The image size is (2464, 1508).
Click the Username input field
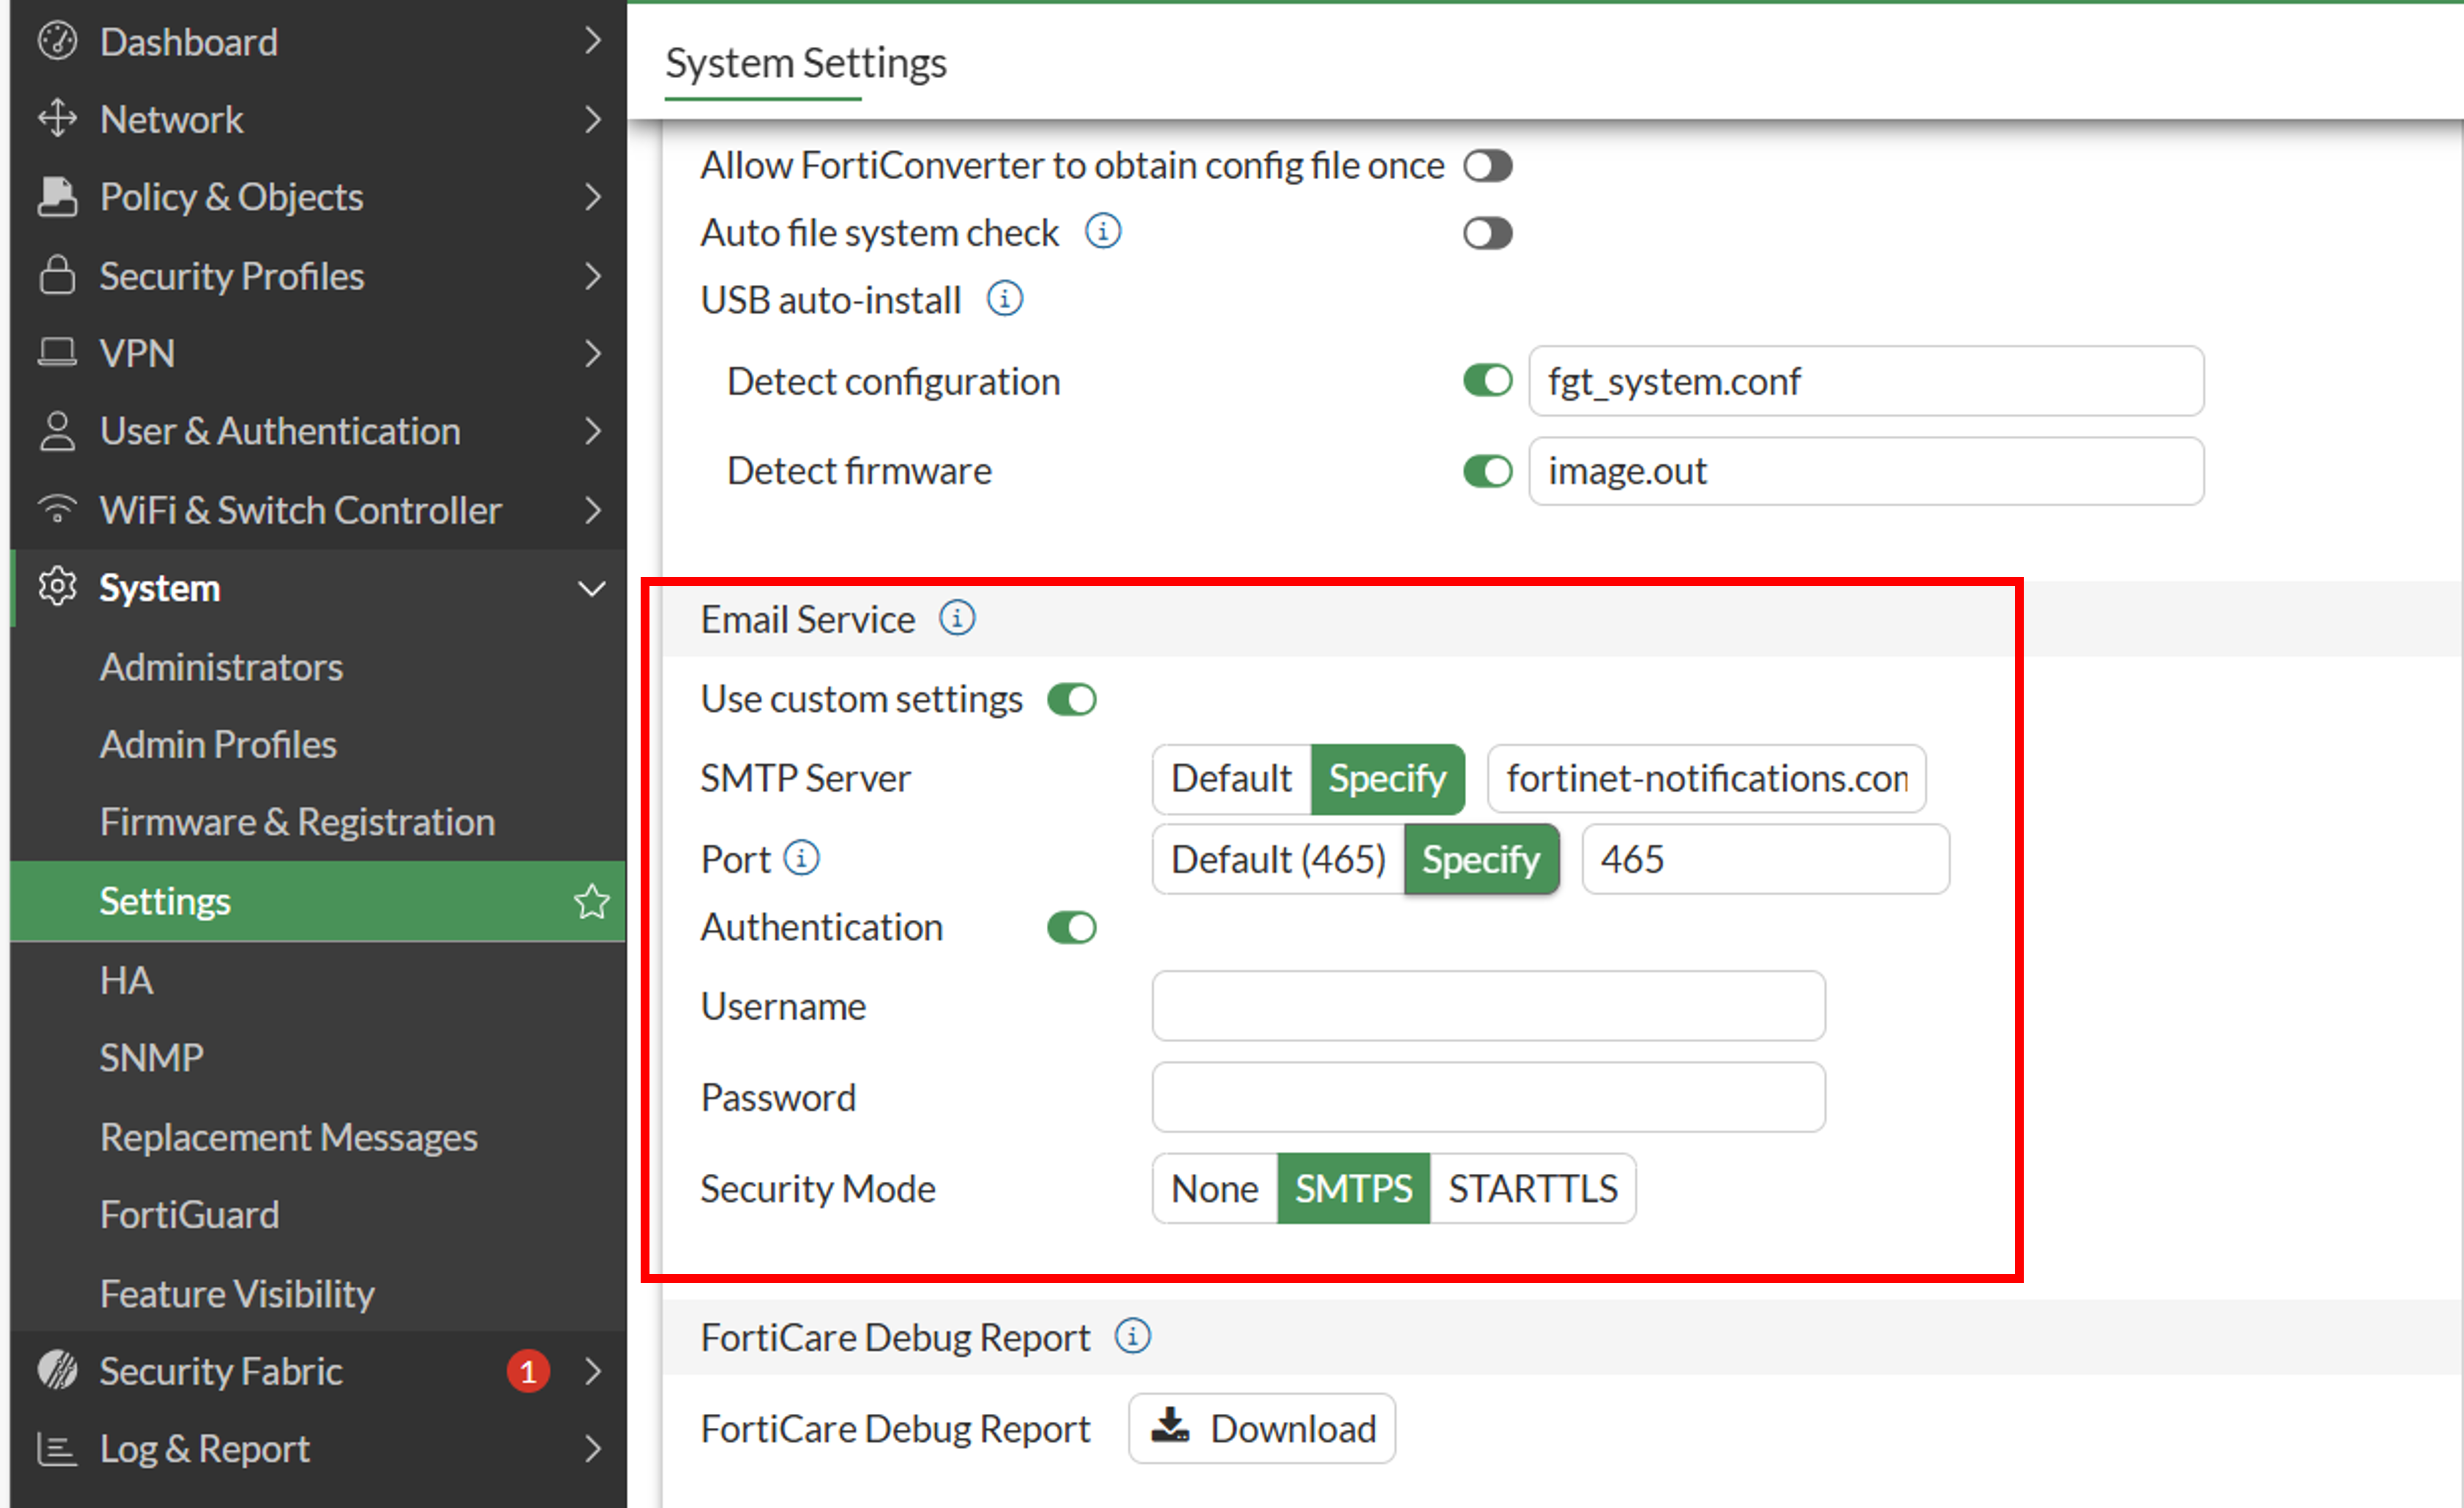pyautogui.click(x=1487, y=1005)
